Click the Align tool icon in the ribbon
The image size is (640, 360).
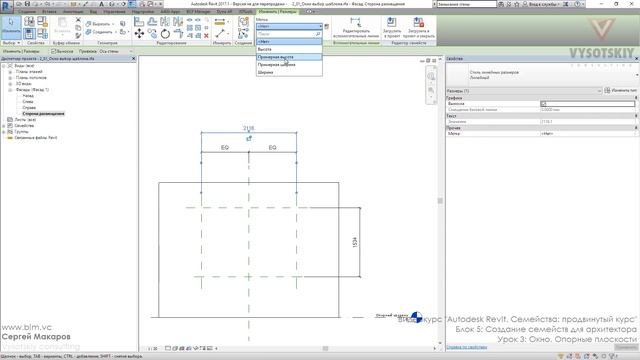[x=139, y=22]
